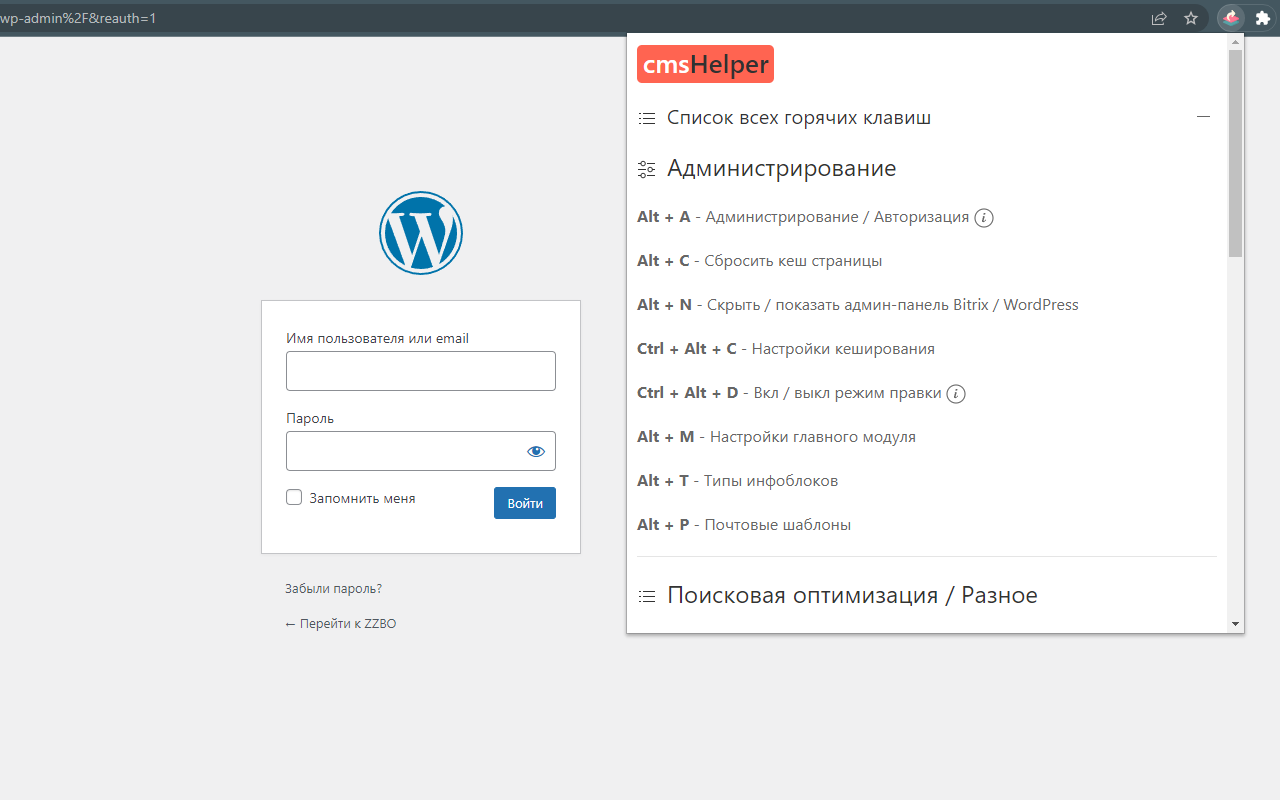The image size is (1280, 800).
Task: Click the Alt + A Администрирование / Авторизация entry
Action: point(803,217)
